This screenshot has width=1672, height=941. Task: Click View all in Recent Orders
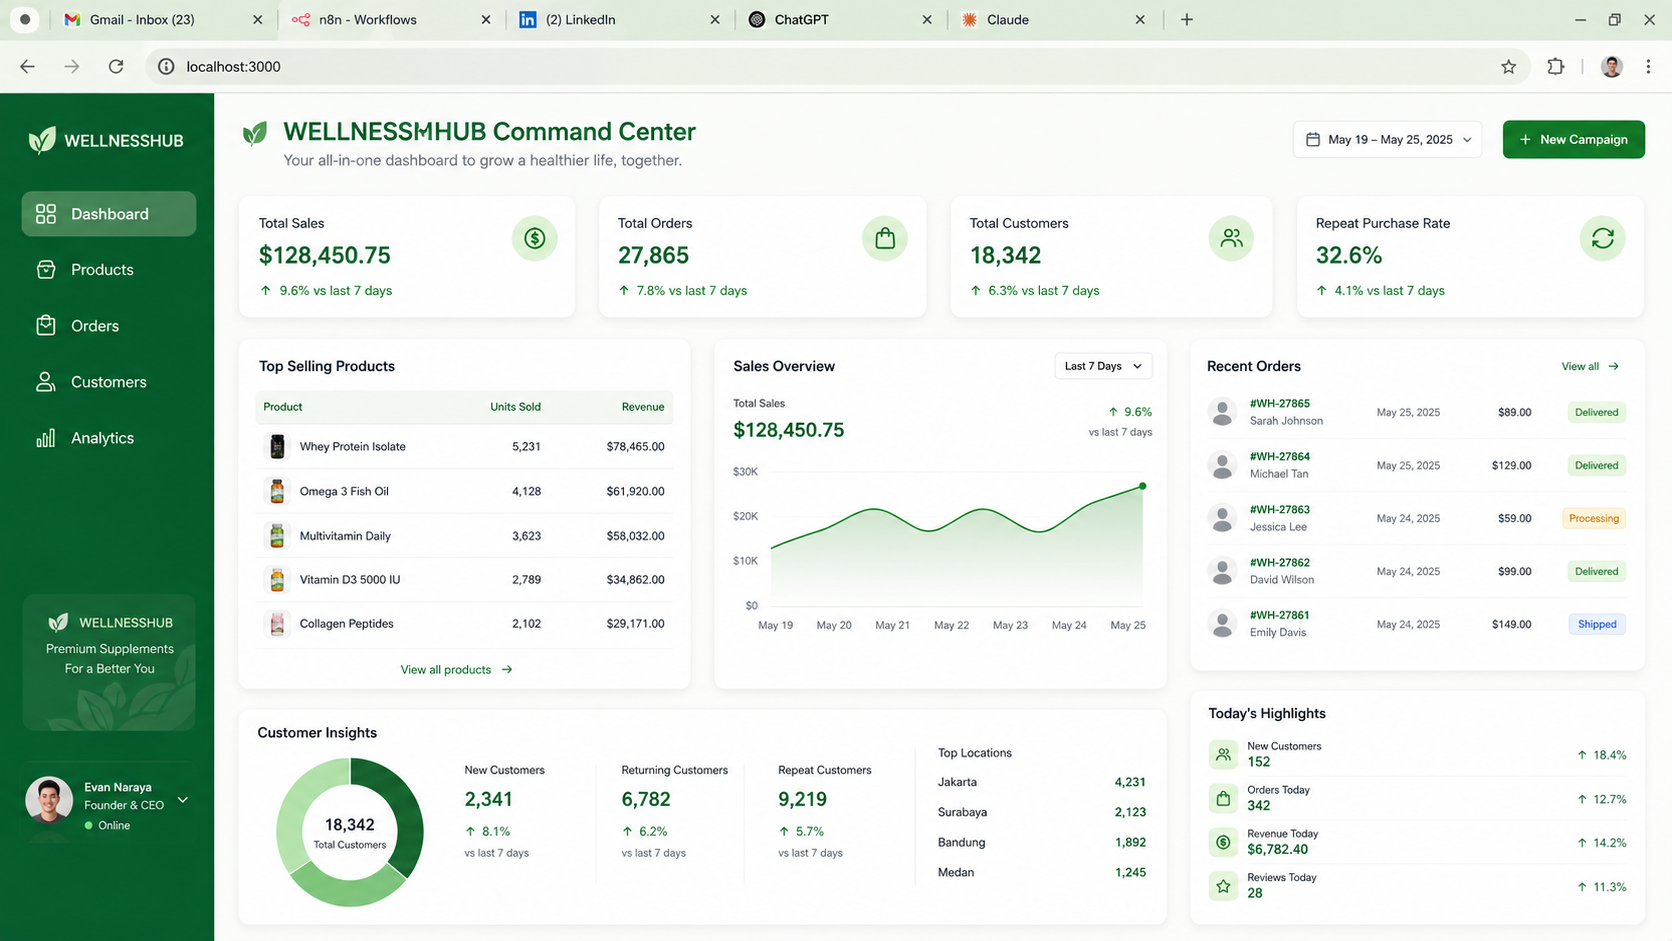coord(1590,367)
